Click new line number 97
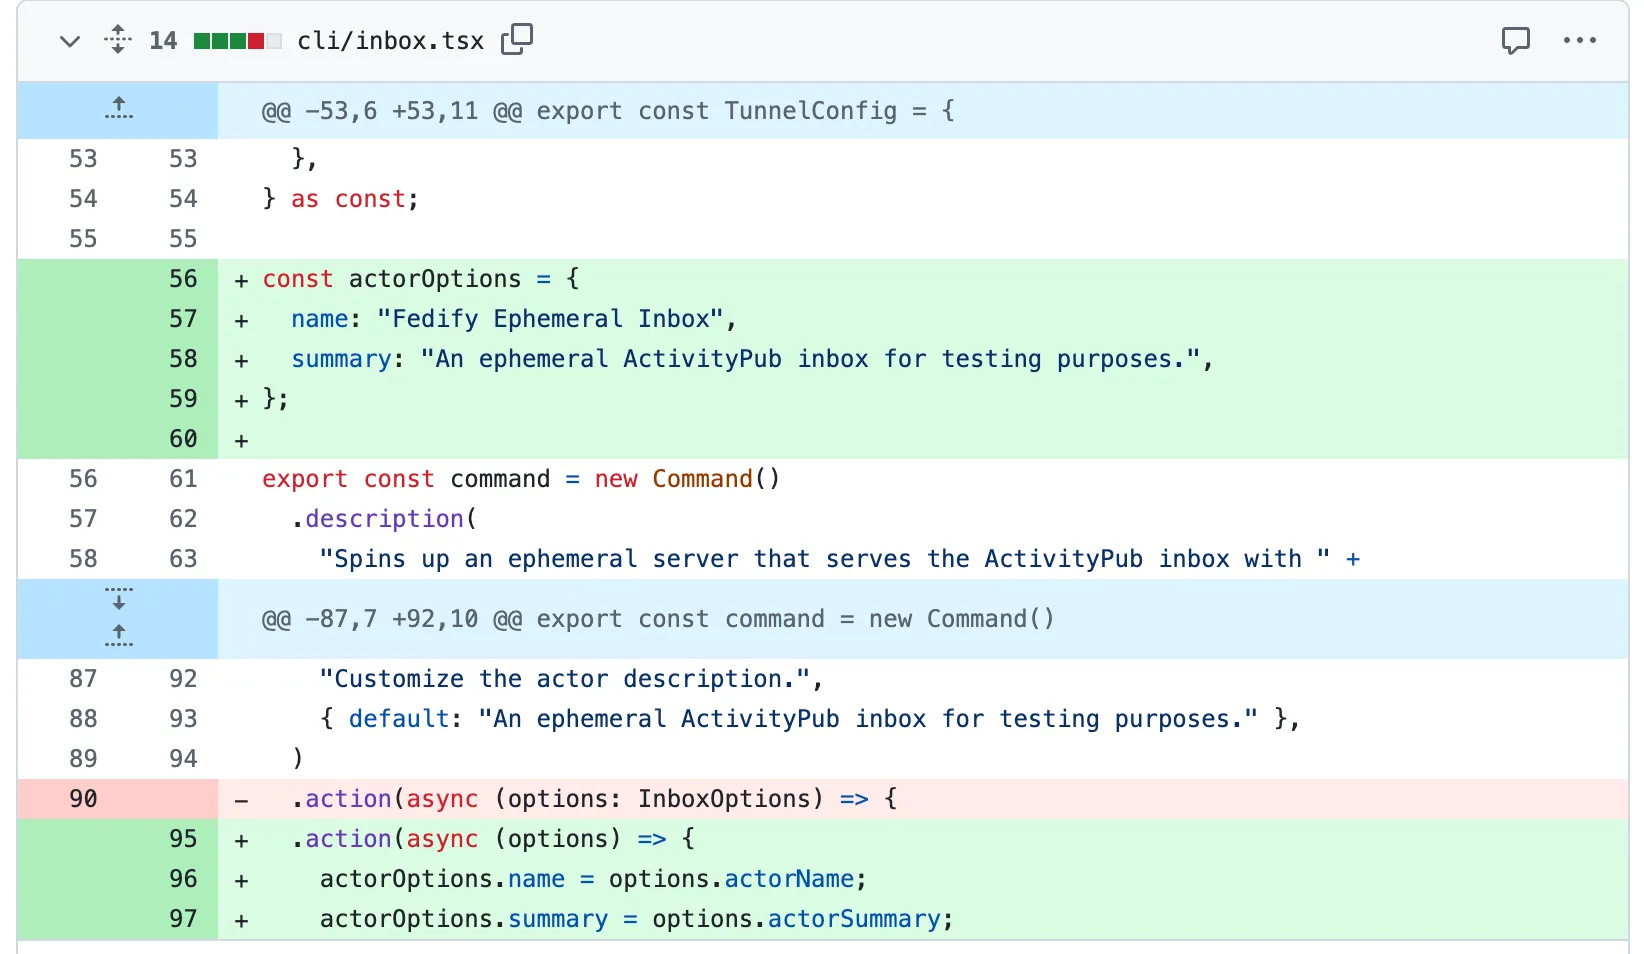Viewport: 1644px width, 954px height. (183, 919)
